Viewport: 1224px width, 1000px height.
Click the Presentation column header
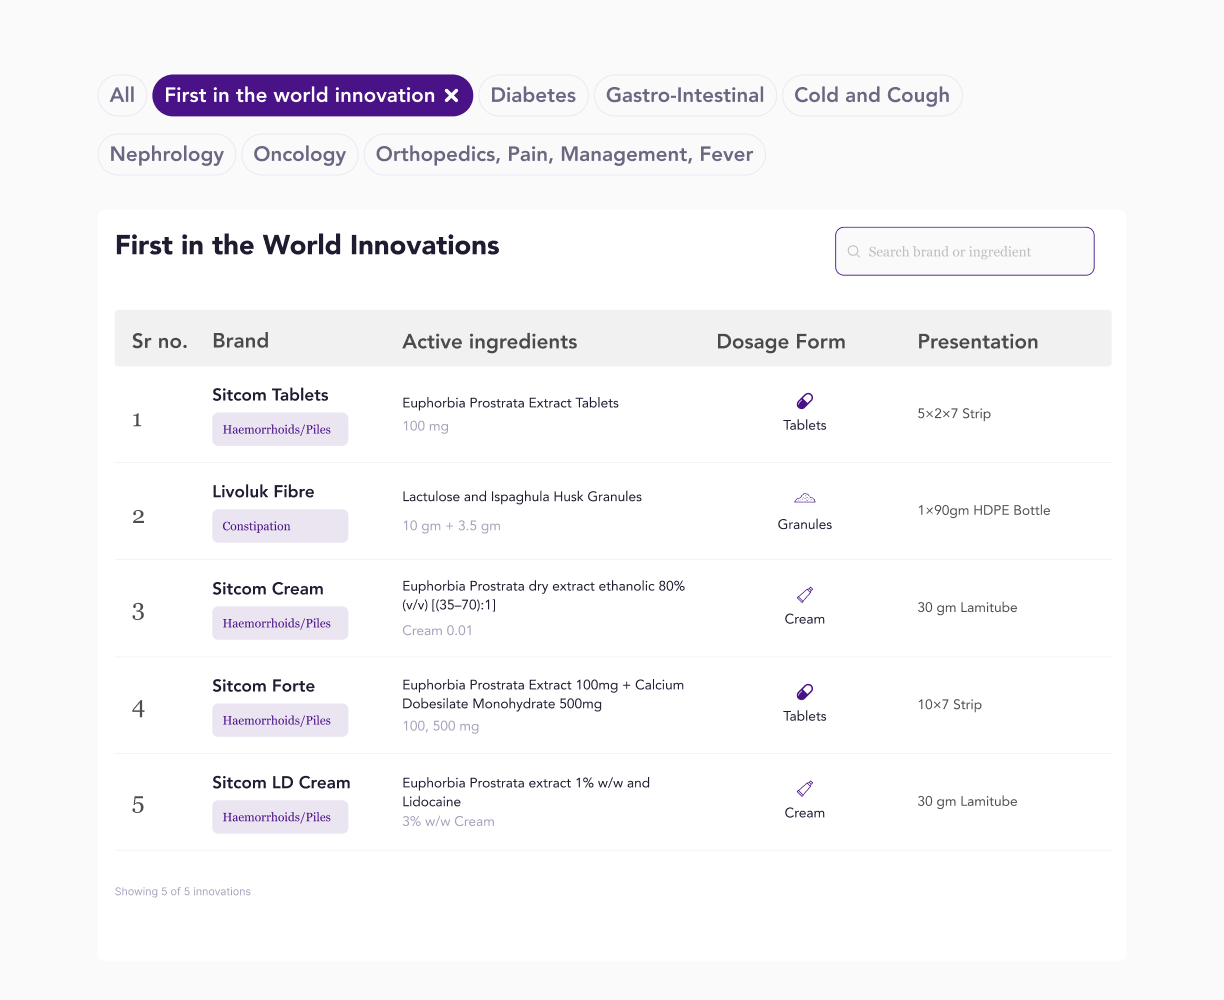(x=978, y=342)
